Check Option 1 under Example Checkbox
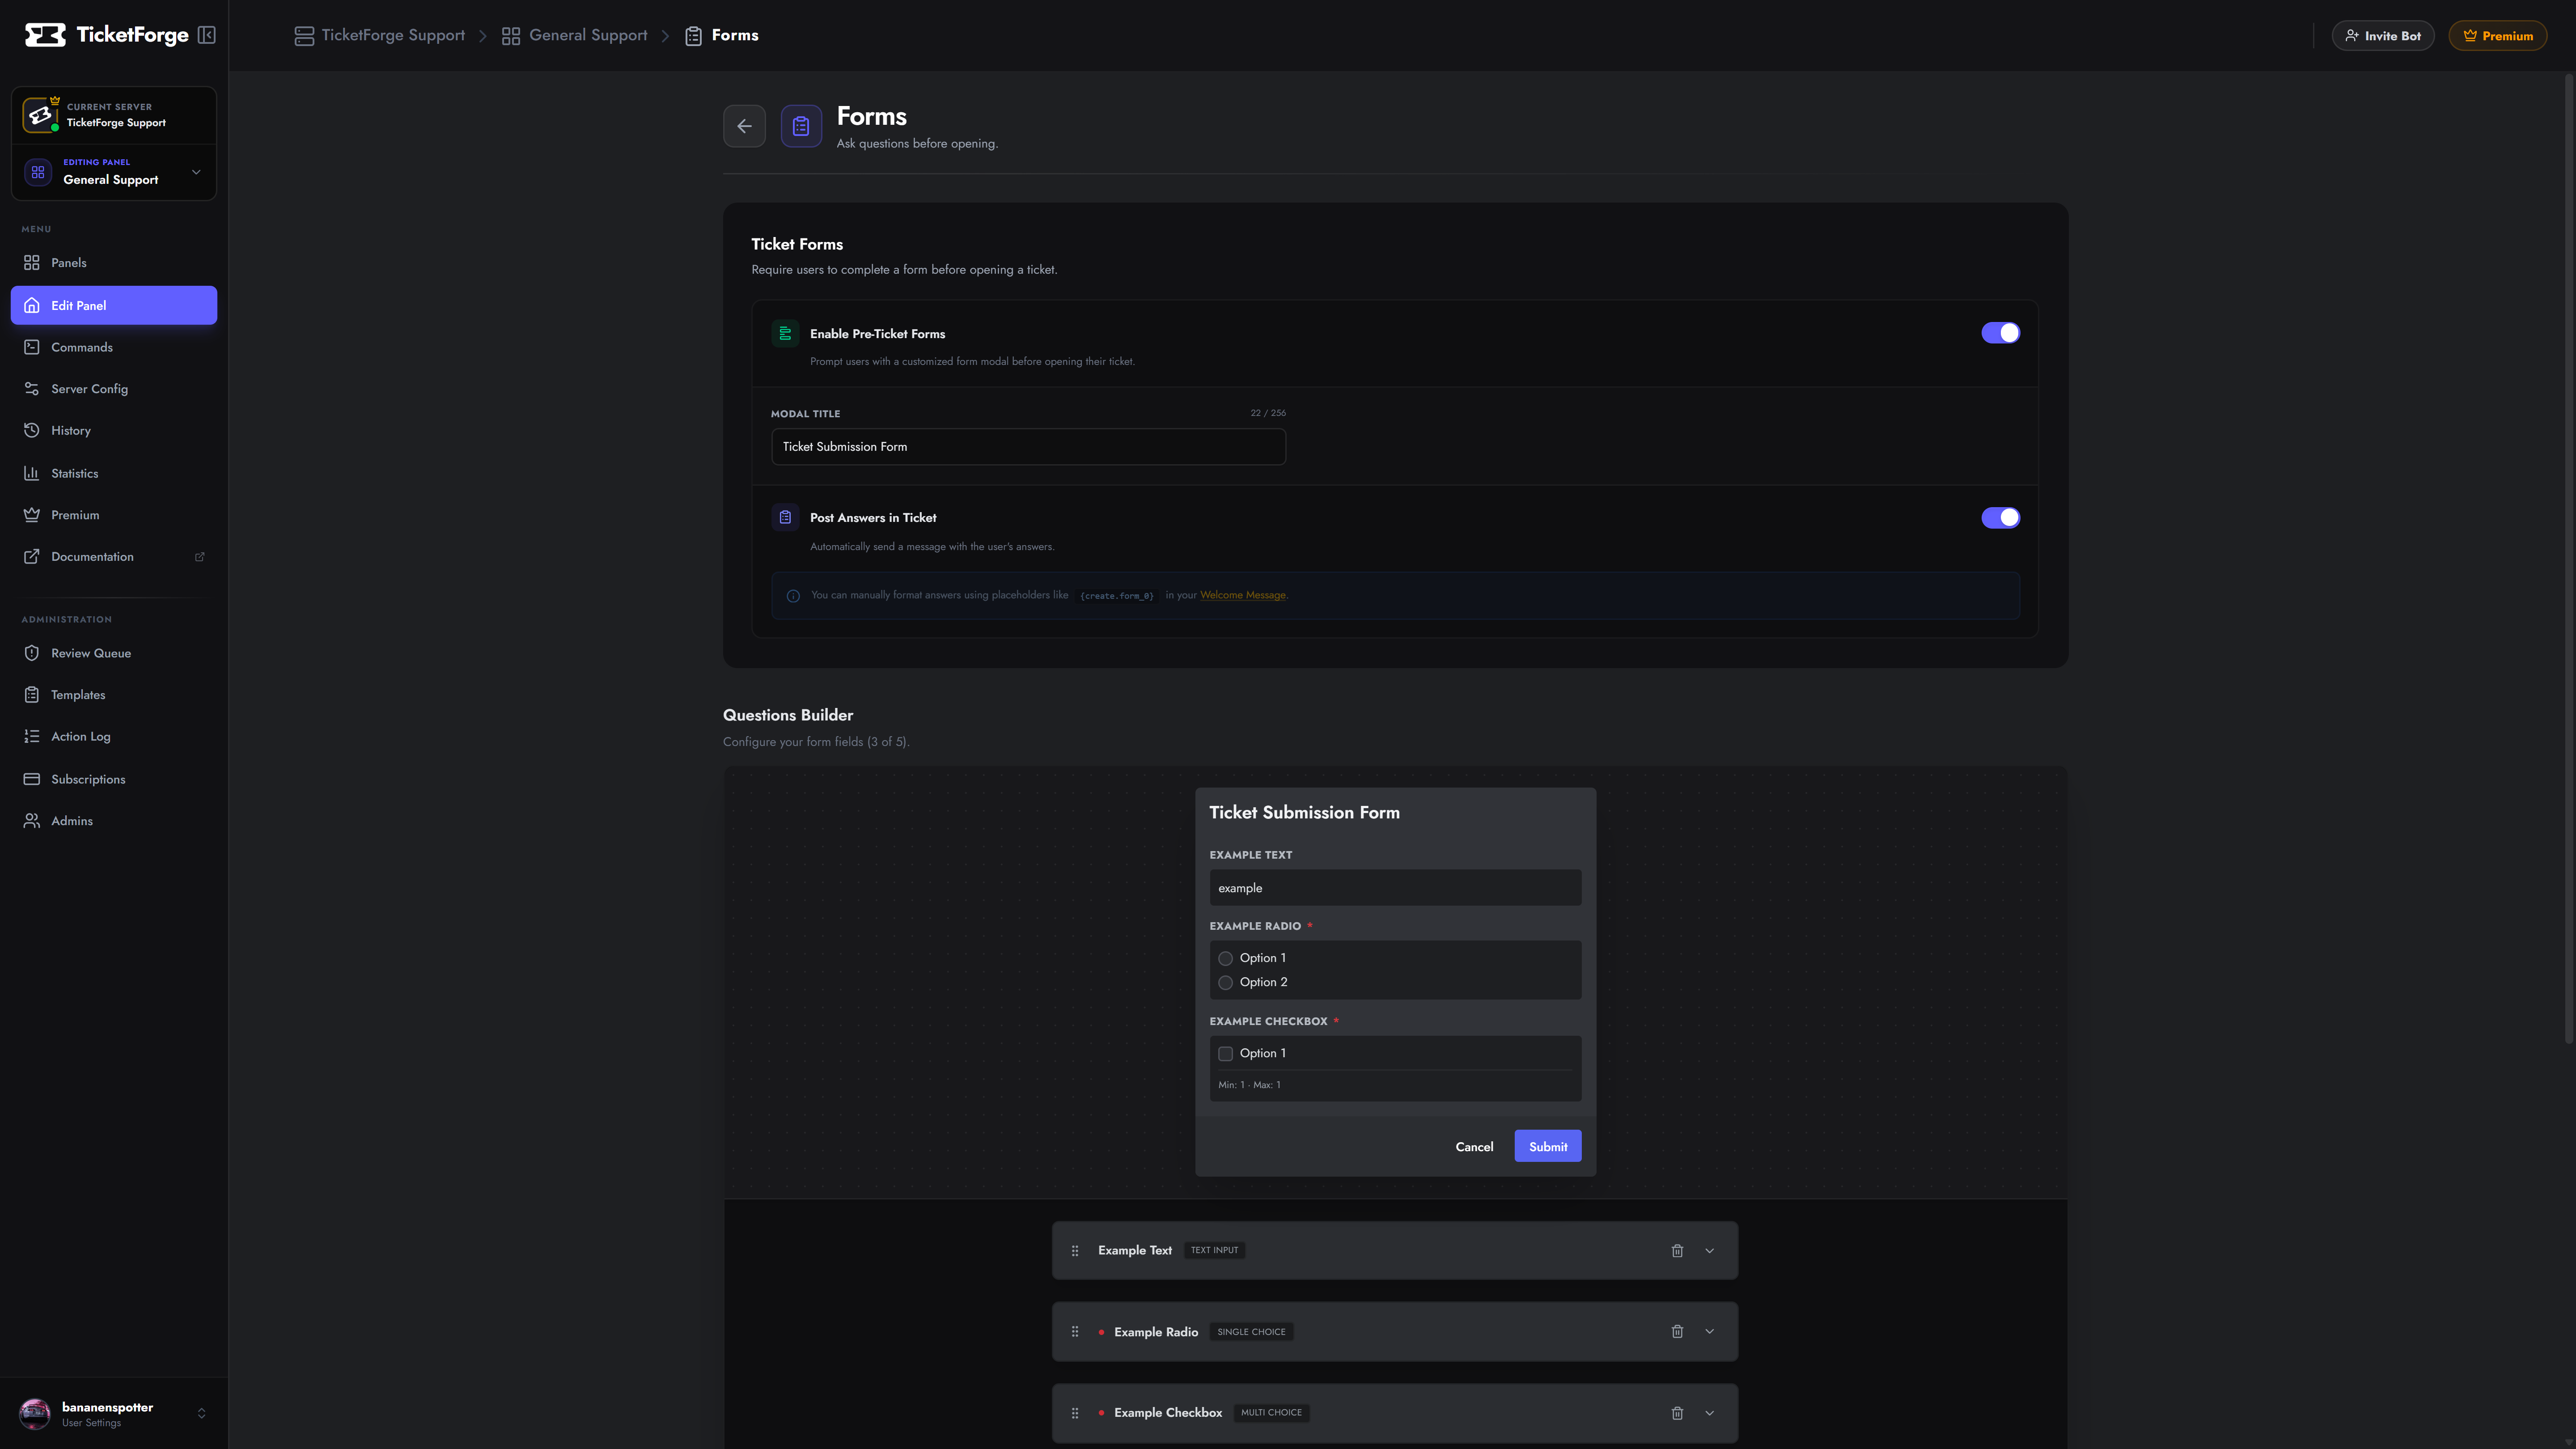This screenshot has width=2576, height=1449. click(x=1225, y=1053)
